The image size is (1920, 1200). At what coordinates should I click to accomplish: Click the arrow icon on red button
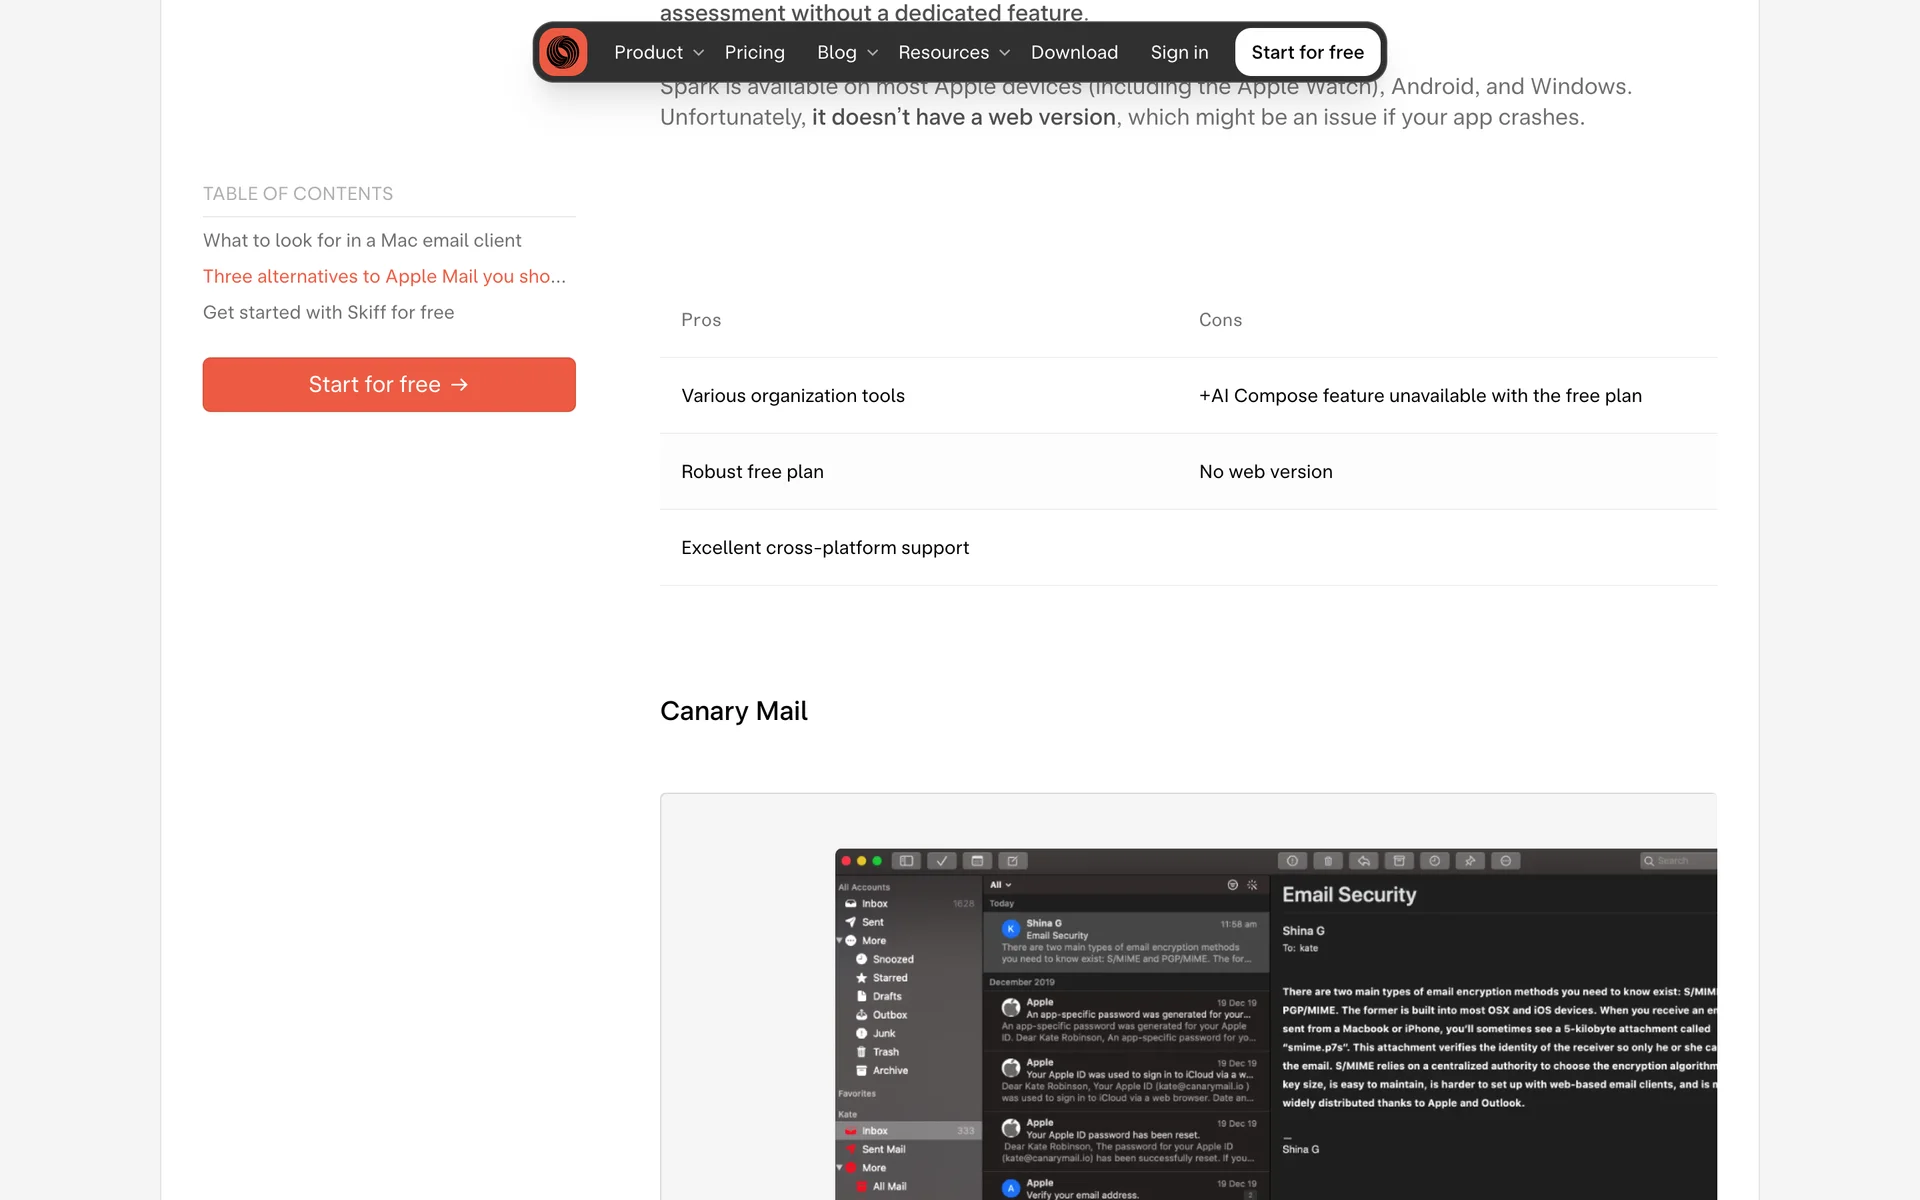[460, 384]
